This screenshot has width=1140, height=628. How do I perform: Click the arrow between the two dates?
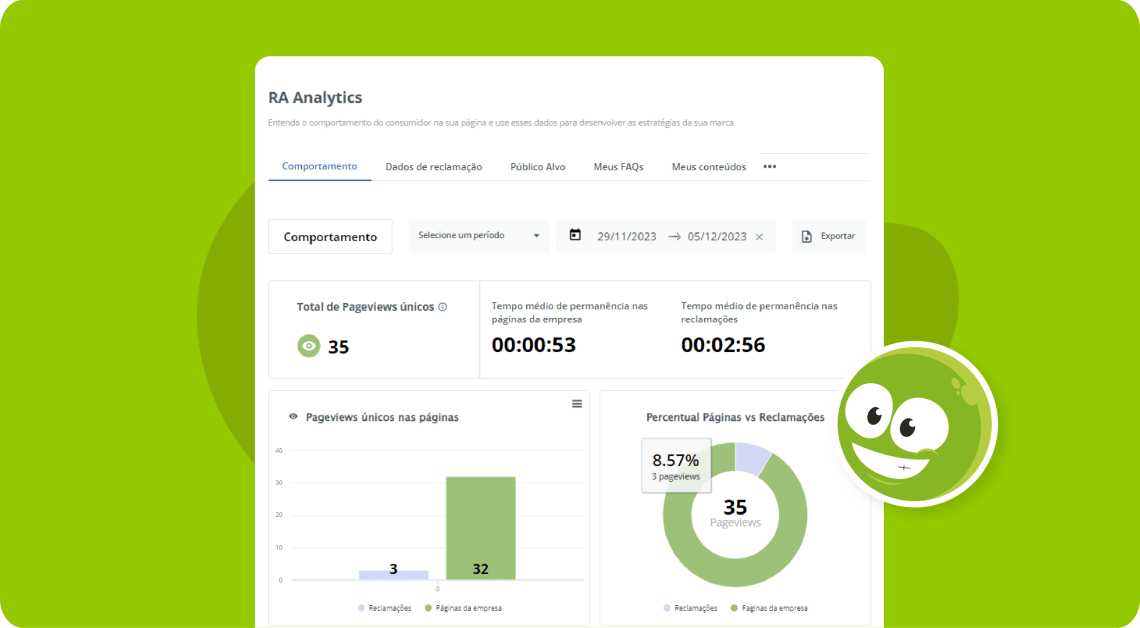(675, 236)
